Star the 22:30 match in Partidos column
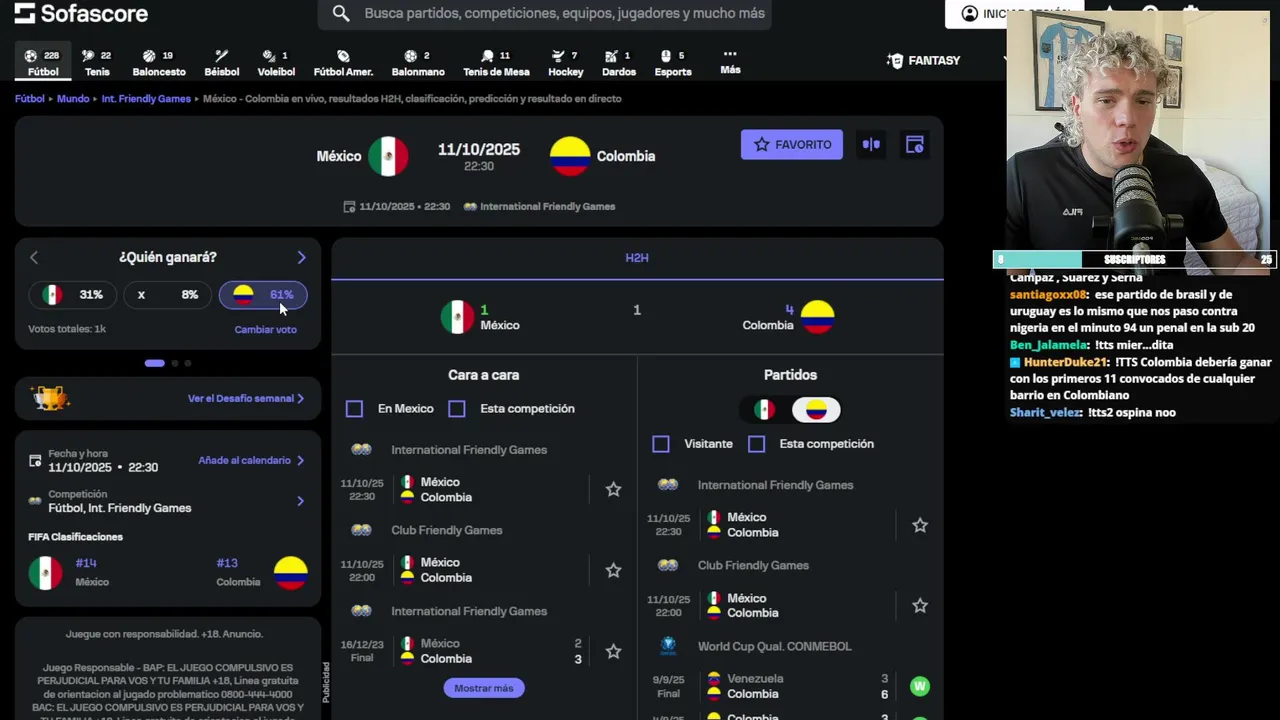 tap(920, 525)
